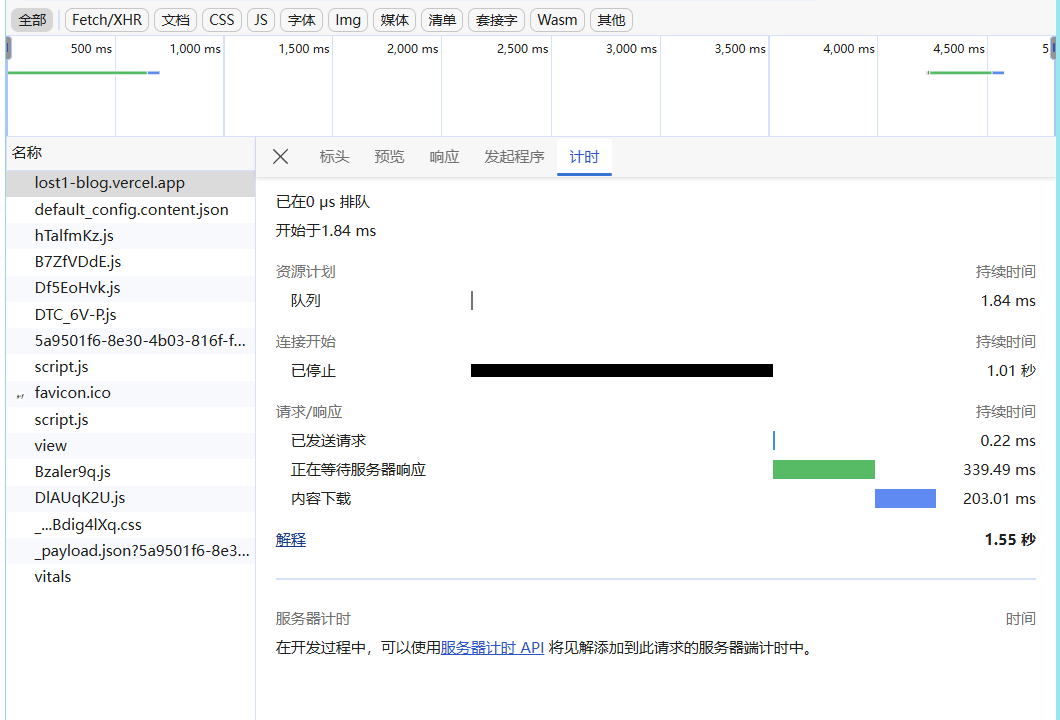
Task: Toggle the JS request filter
Action: tap(261, 20)
